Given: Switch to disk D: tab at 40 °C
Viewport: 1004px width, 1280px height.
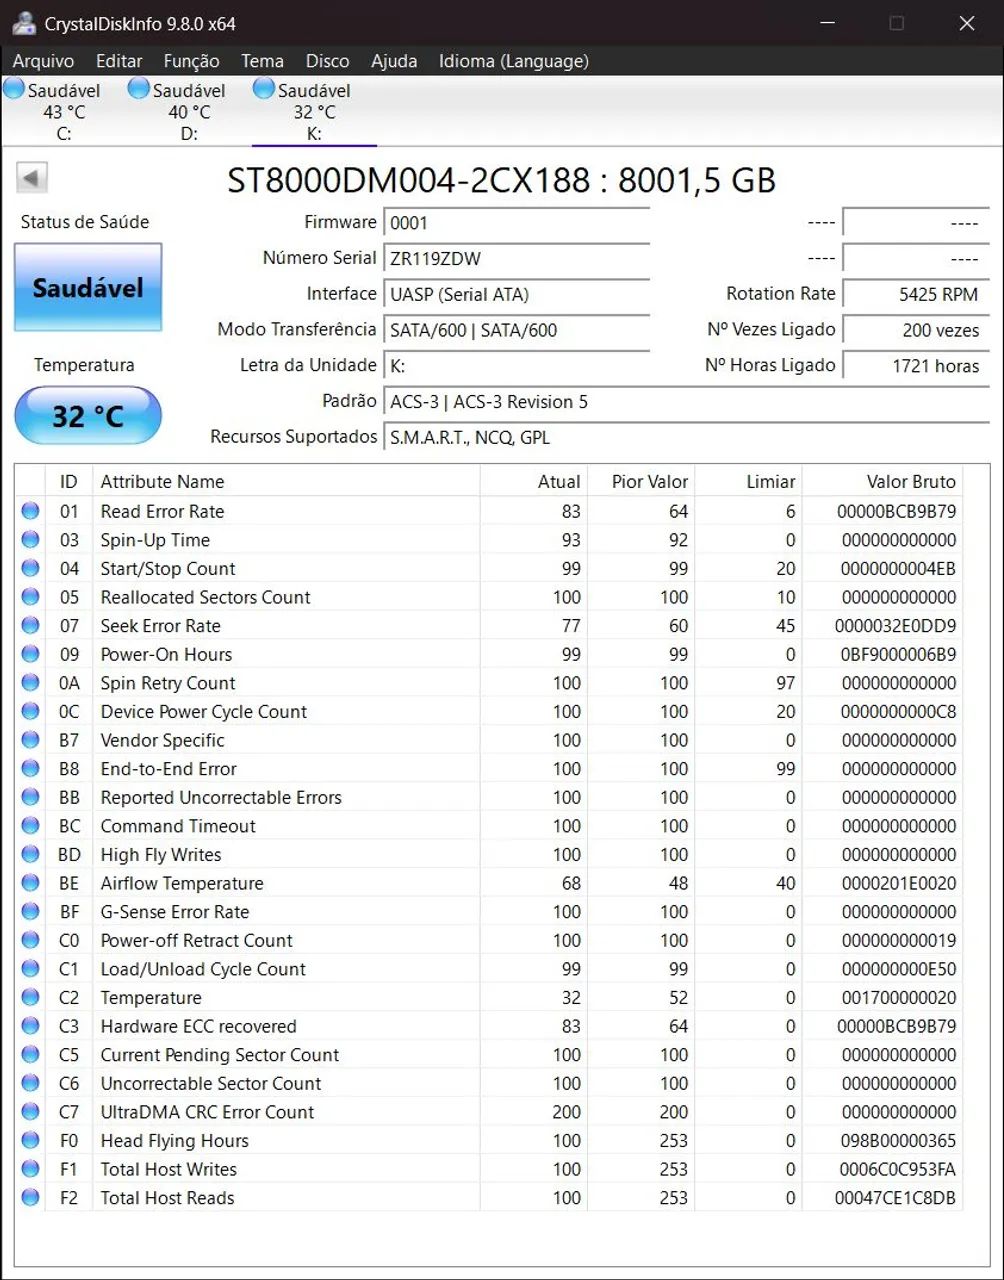Looking at the screenshot, I should [188, 111].
